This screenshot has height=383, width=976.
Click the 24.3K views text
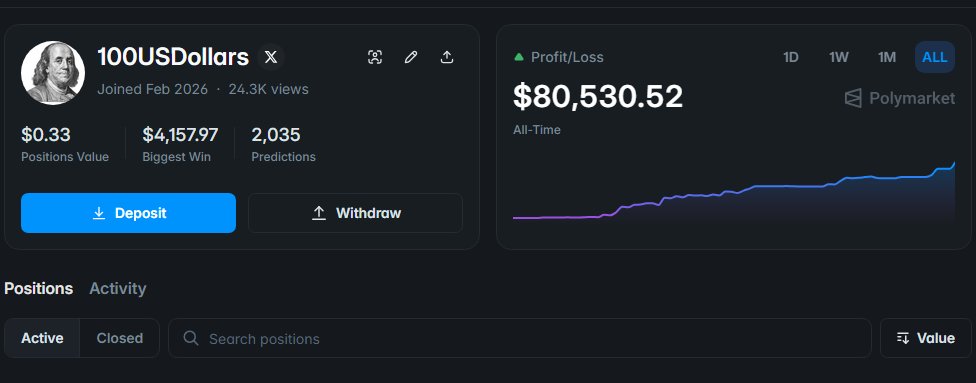point(268,89)
